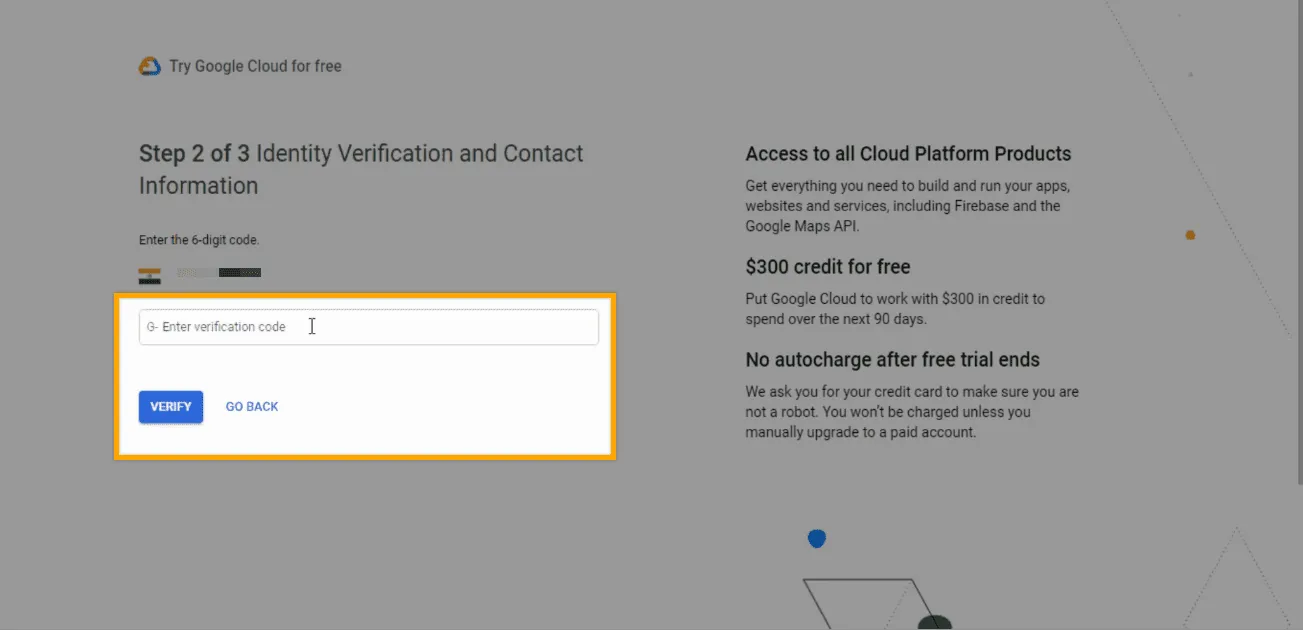Click the blue dot in the illustration
The height and width of the screenshot is (630, 1303).
coord(817,539)
